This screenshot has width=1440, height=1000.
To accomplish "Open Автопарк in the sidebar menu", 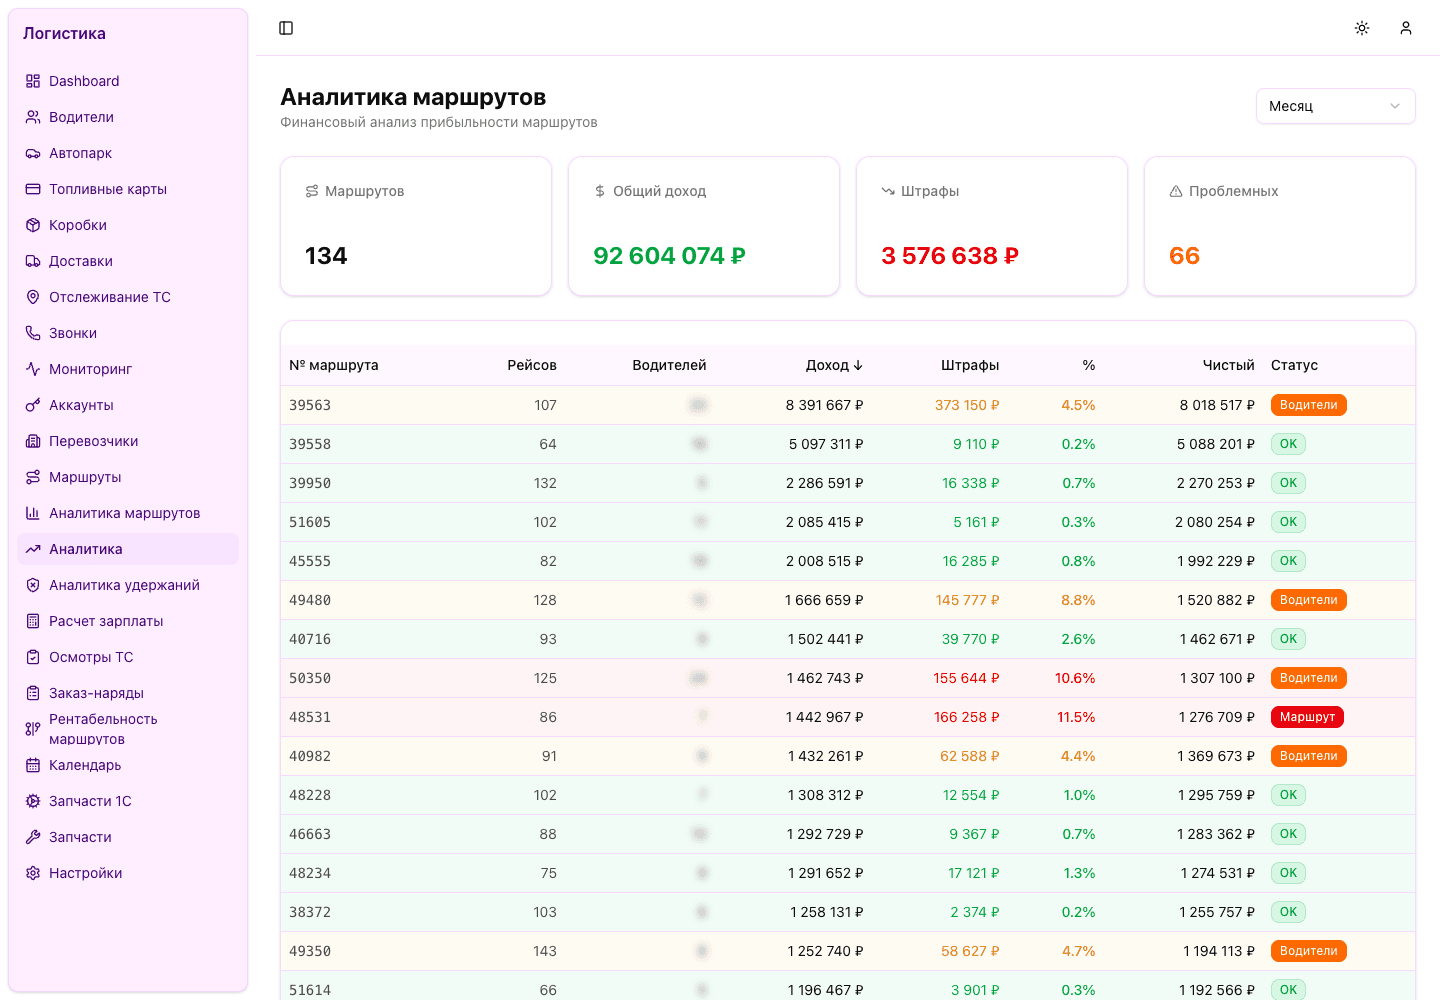I will pos(128,153).
